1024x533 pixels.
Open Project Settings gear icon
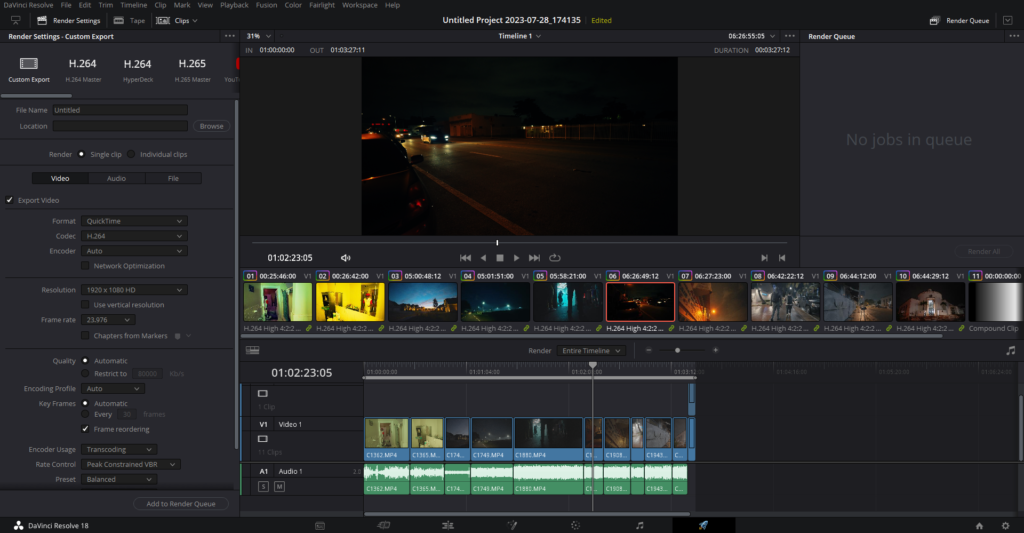click(x=1005, y=526)
